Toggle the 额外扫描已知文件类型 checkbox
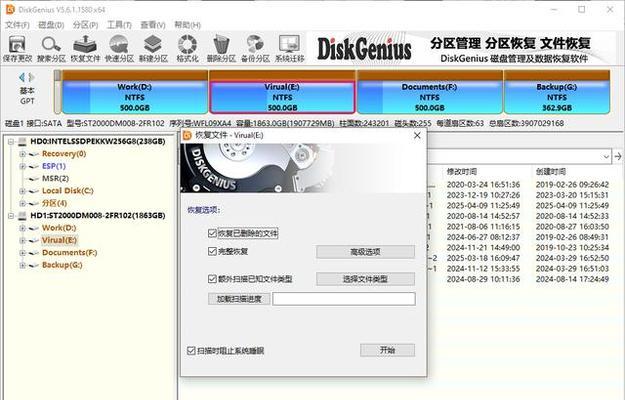Viewport: 625px width, 400px height. tap(212, 278)
